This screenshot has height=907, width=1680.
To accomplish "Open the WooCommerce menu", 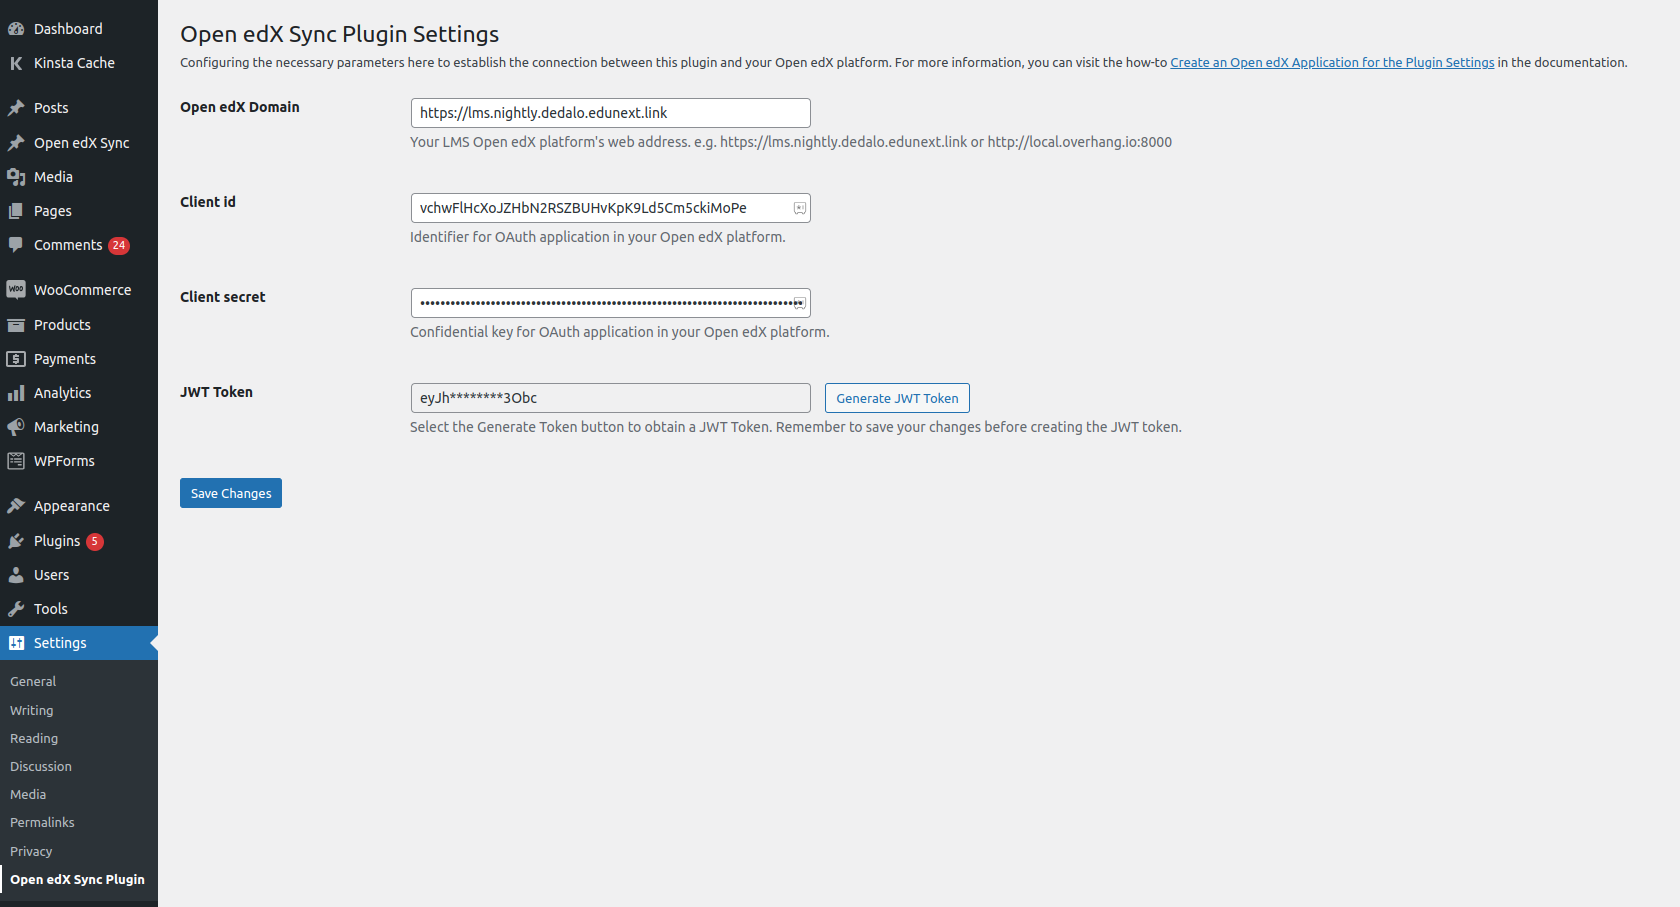I will point(79,290).
